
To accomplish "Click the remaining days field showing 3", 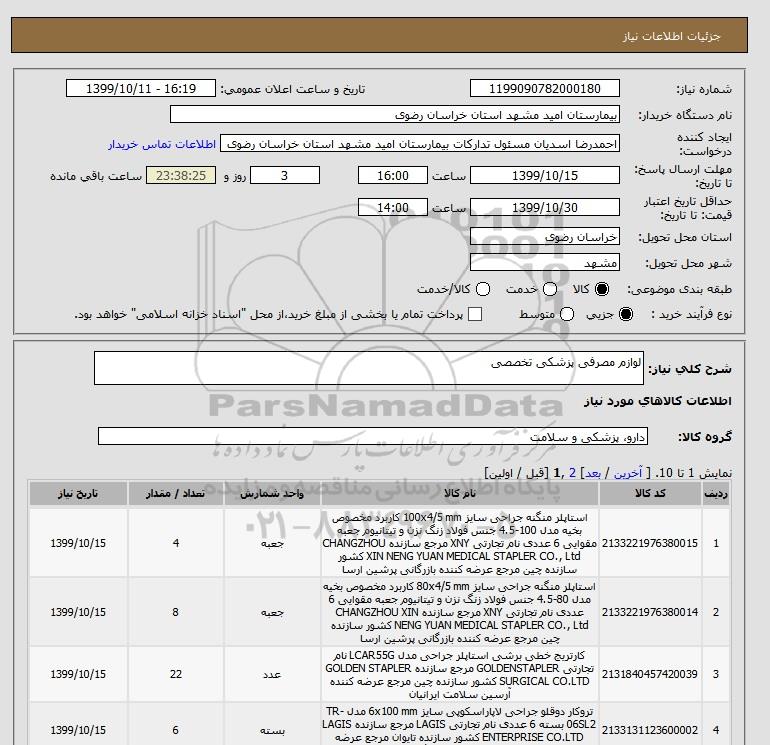I will click(285, 175).
